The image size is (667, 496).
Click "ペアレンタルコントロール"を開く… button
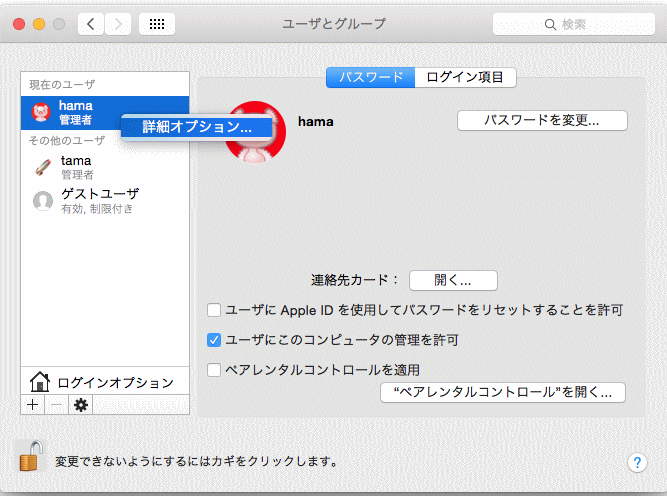tap(503, 392)
